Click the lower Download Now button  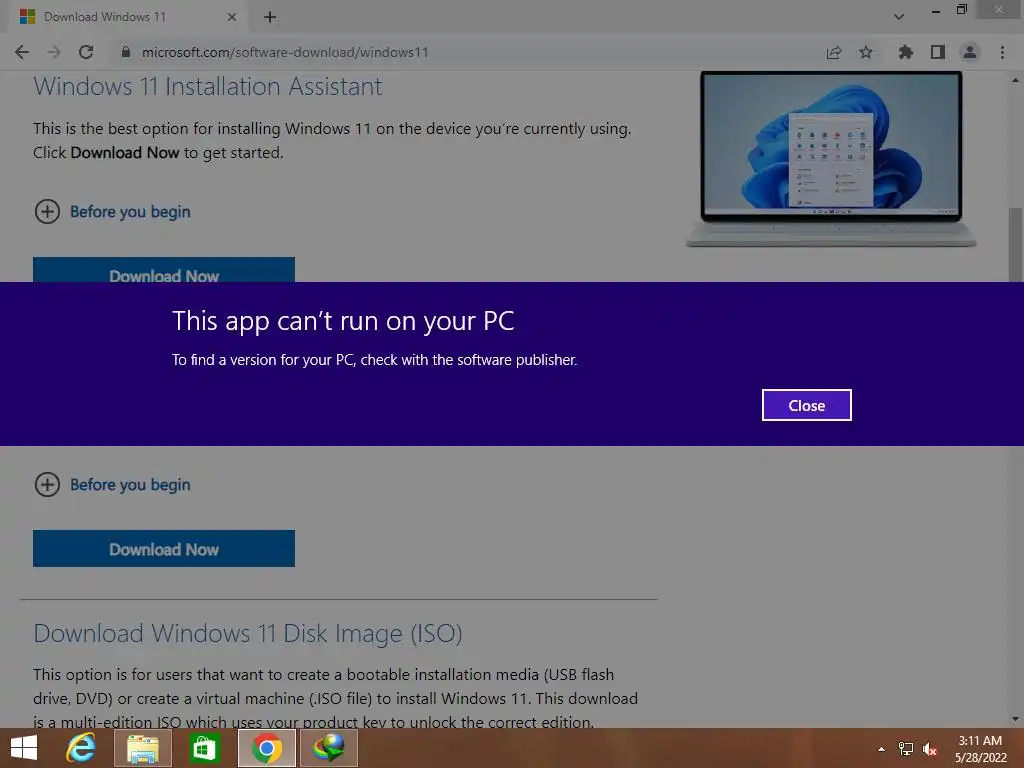pyautogui.click(x=164, y=549)
